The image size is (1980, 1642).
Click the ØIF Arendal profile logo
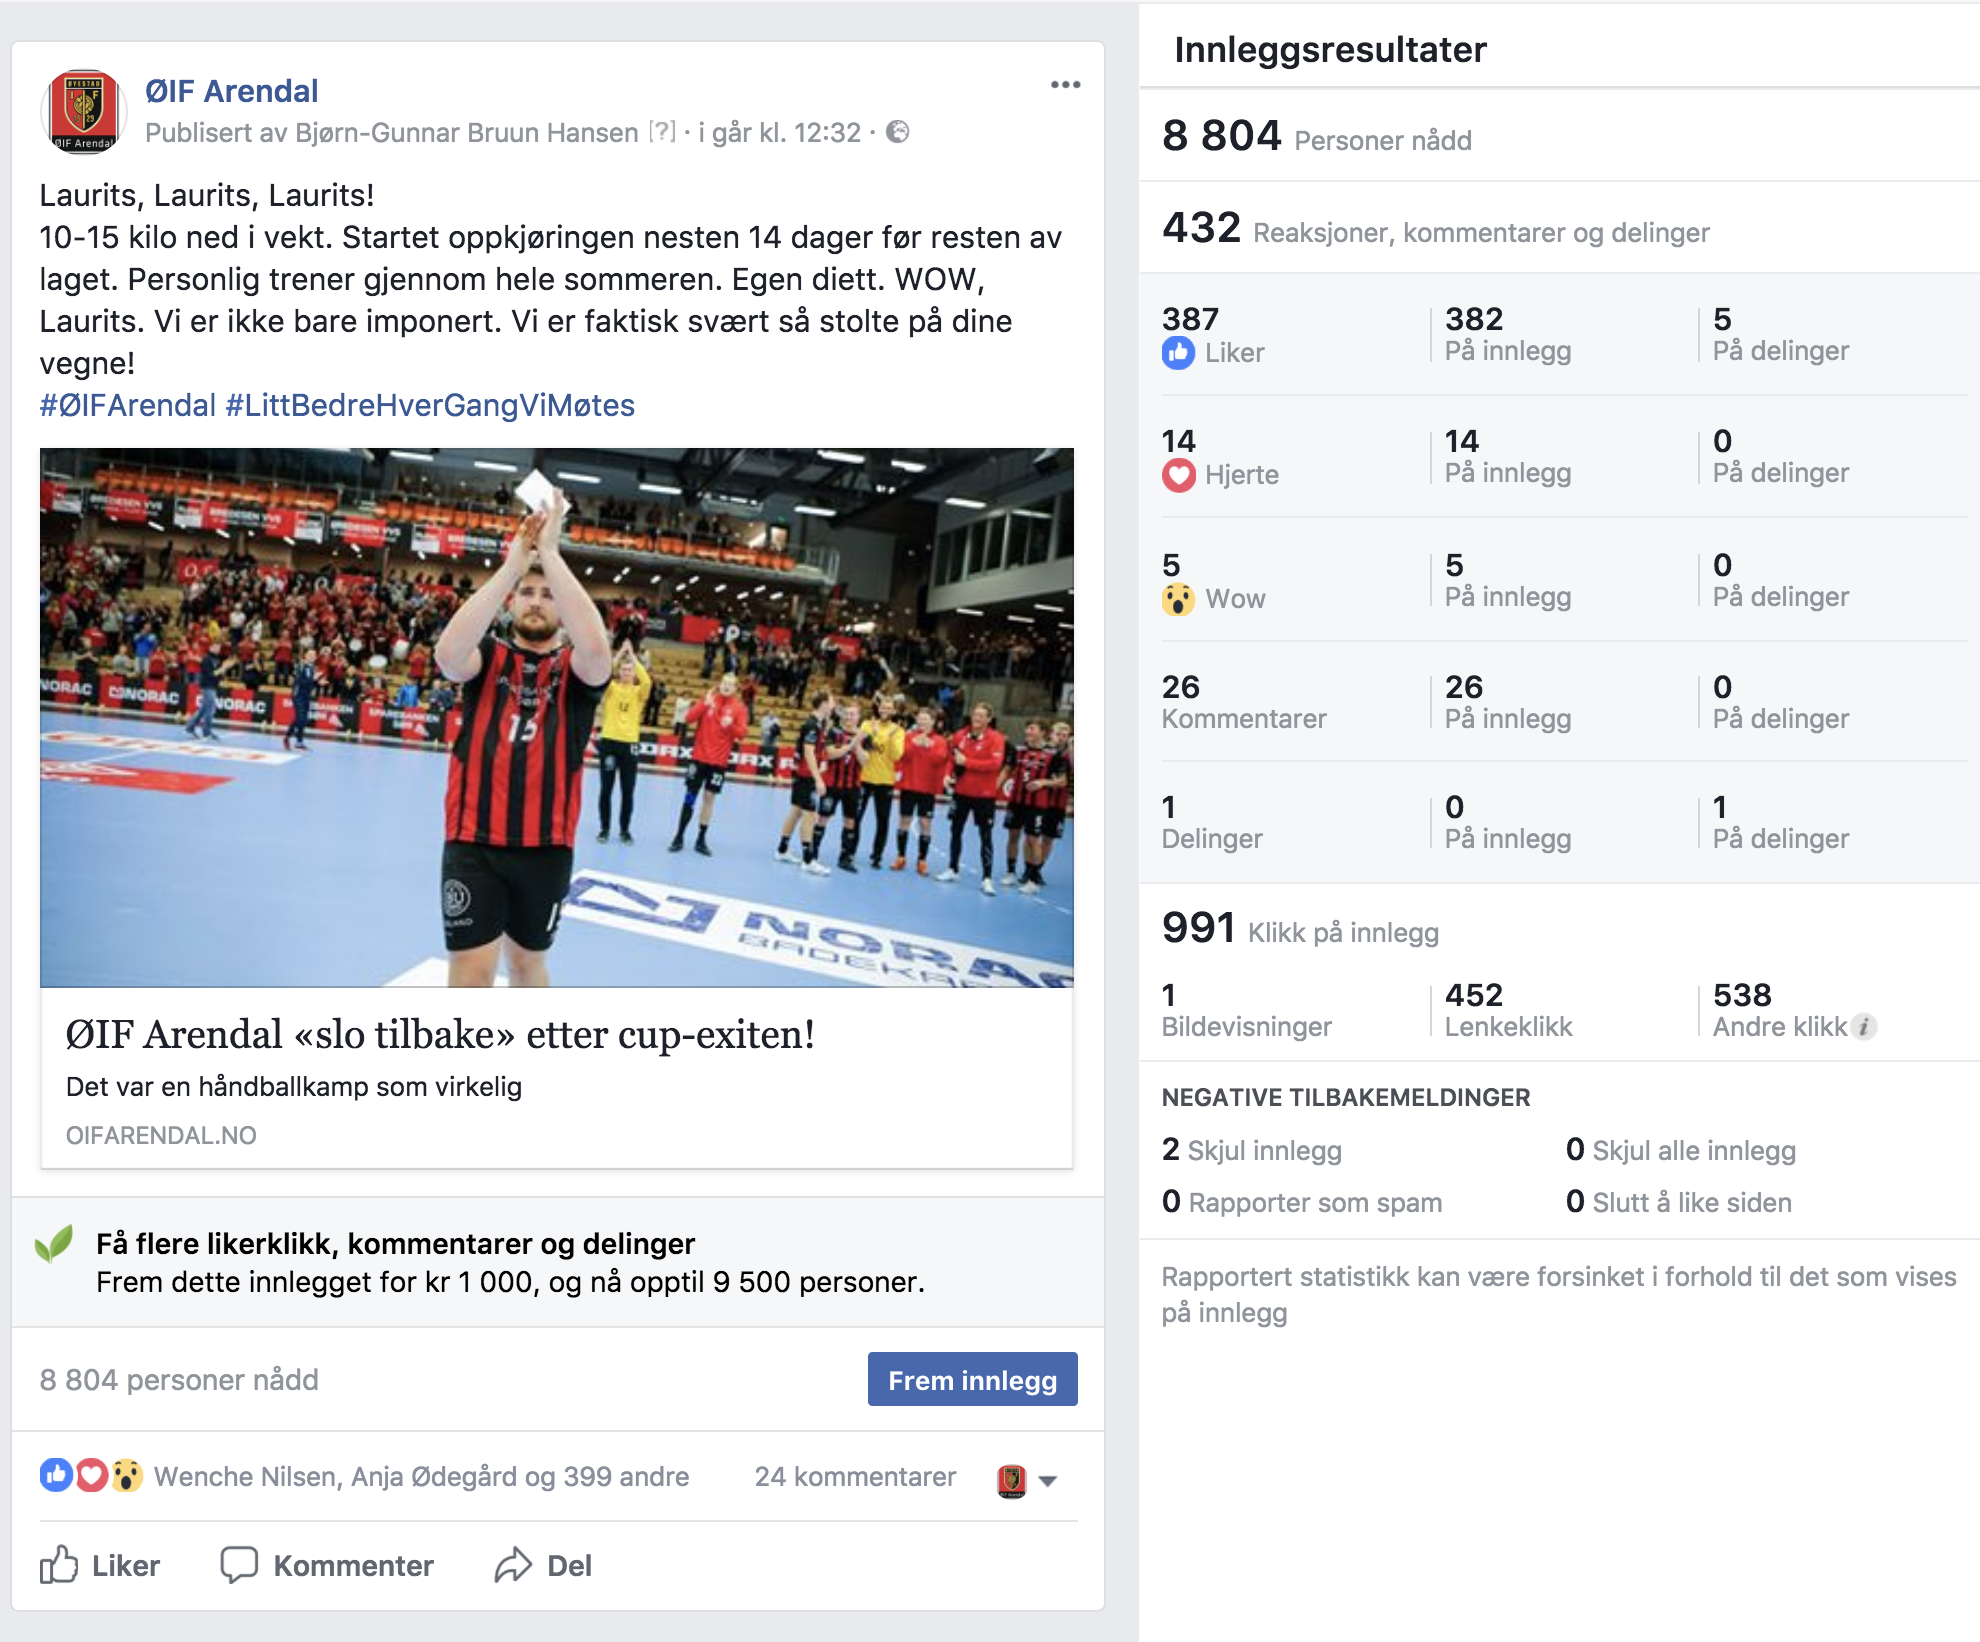coord(84,111)
